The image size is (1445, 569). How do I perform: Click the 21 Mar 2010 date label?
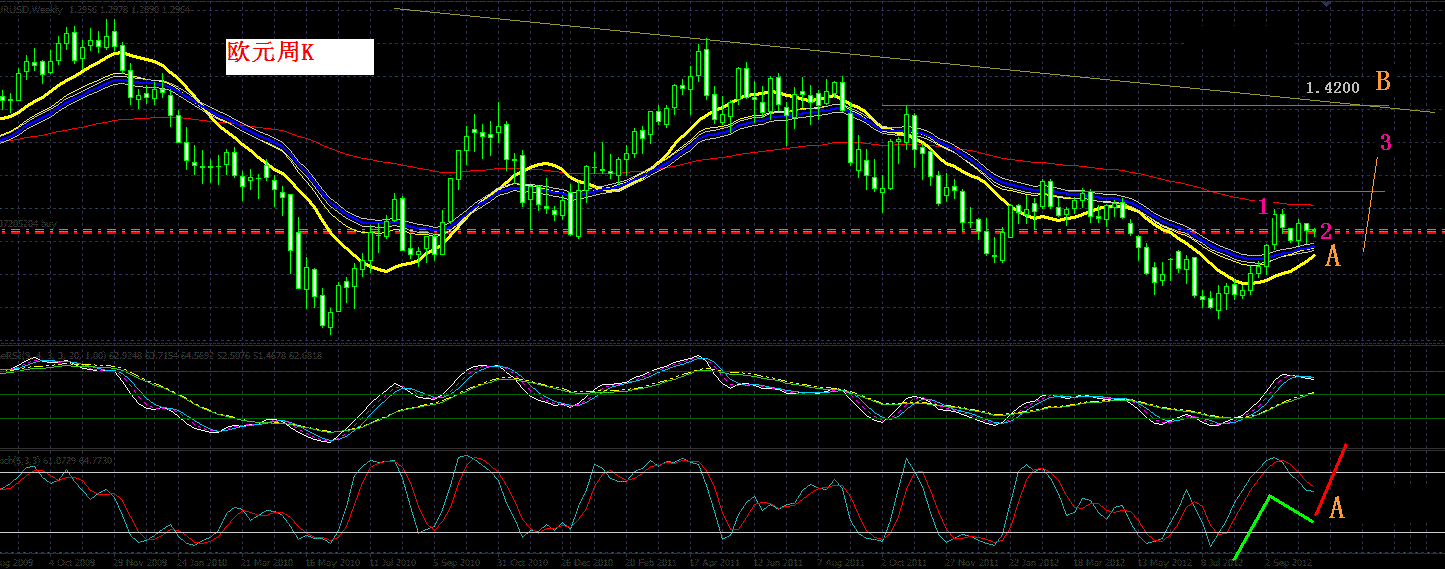(267, 562)
